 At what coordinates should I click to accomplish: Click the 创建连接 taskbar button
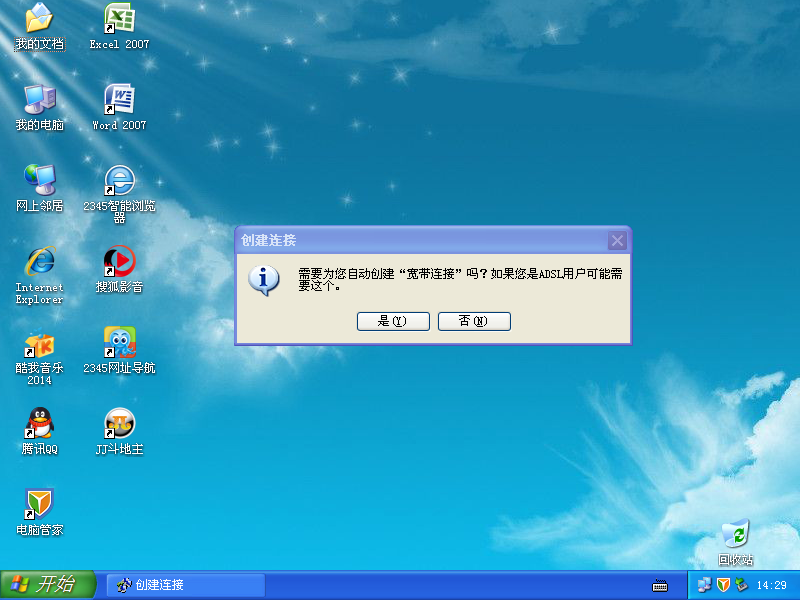186,585
